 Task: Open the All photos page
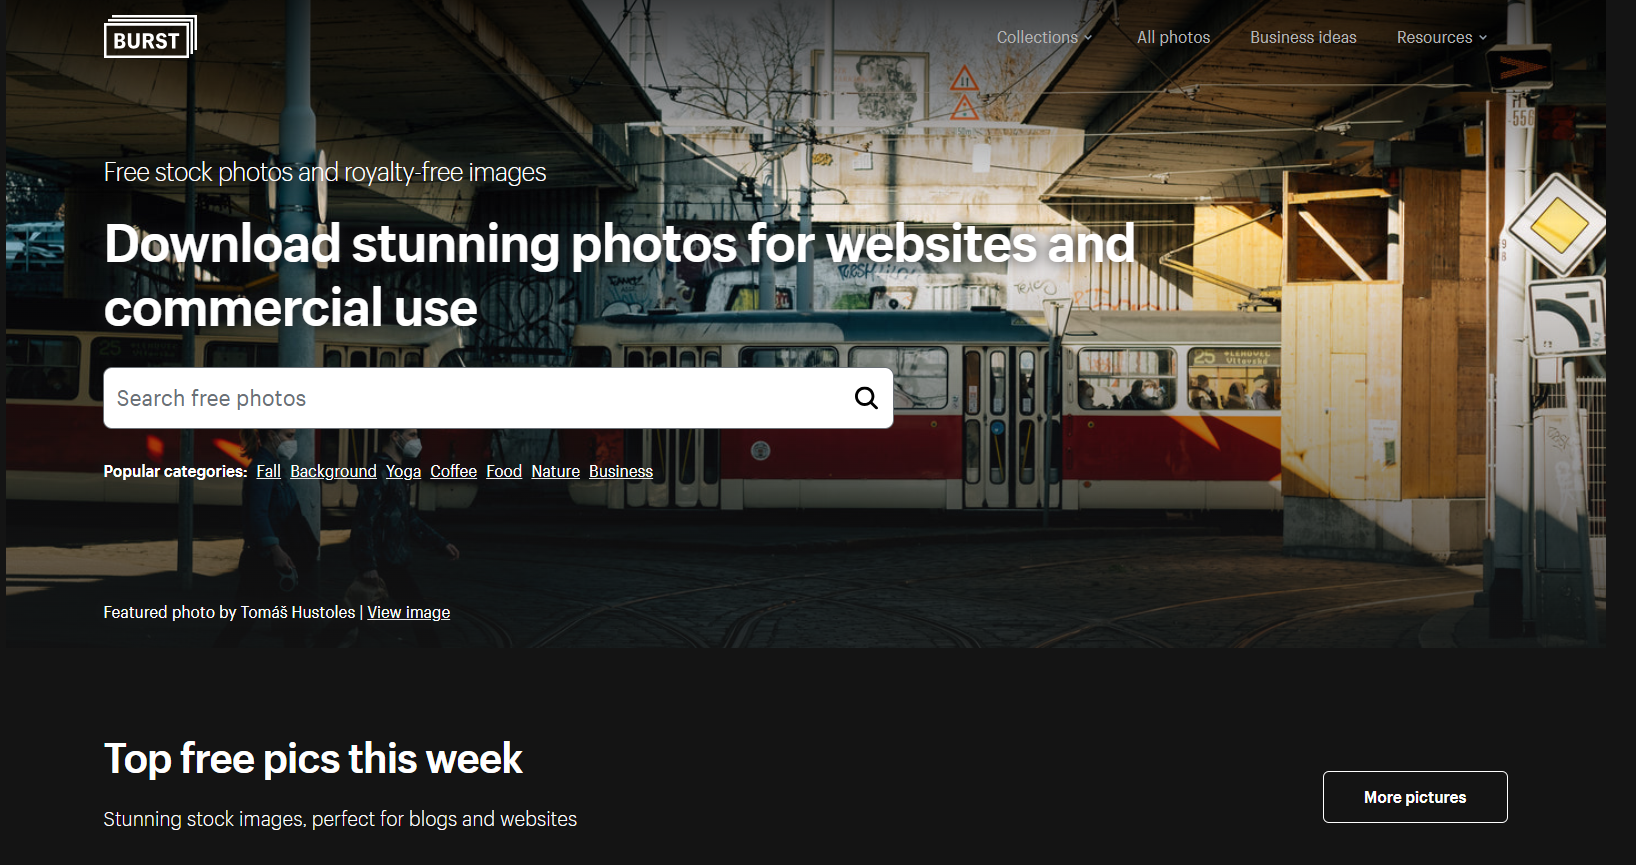tap(1173, 37)
